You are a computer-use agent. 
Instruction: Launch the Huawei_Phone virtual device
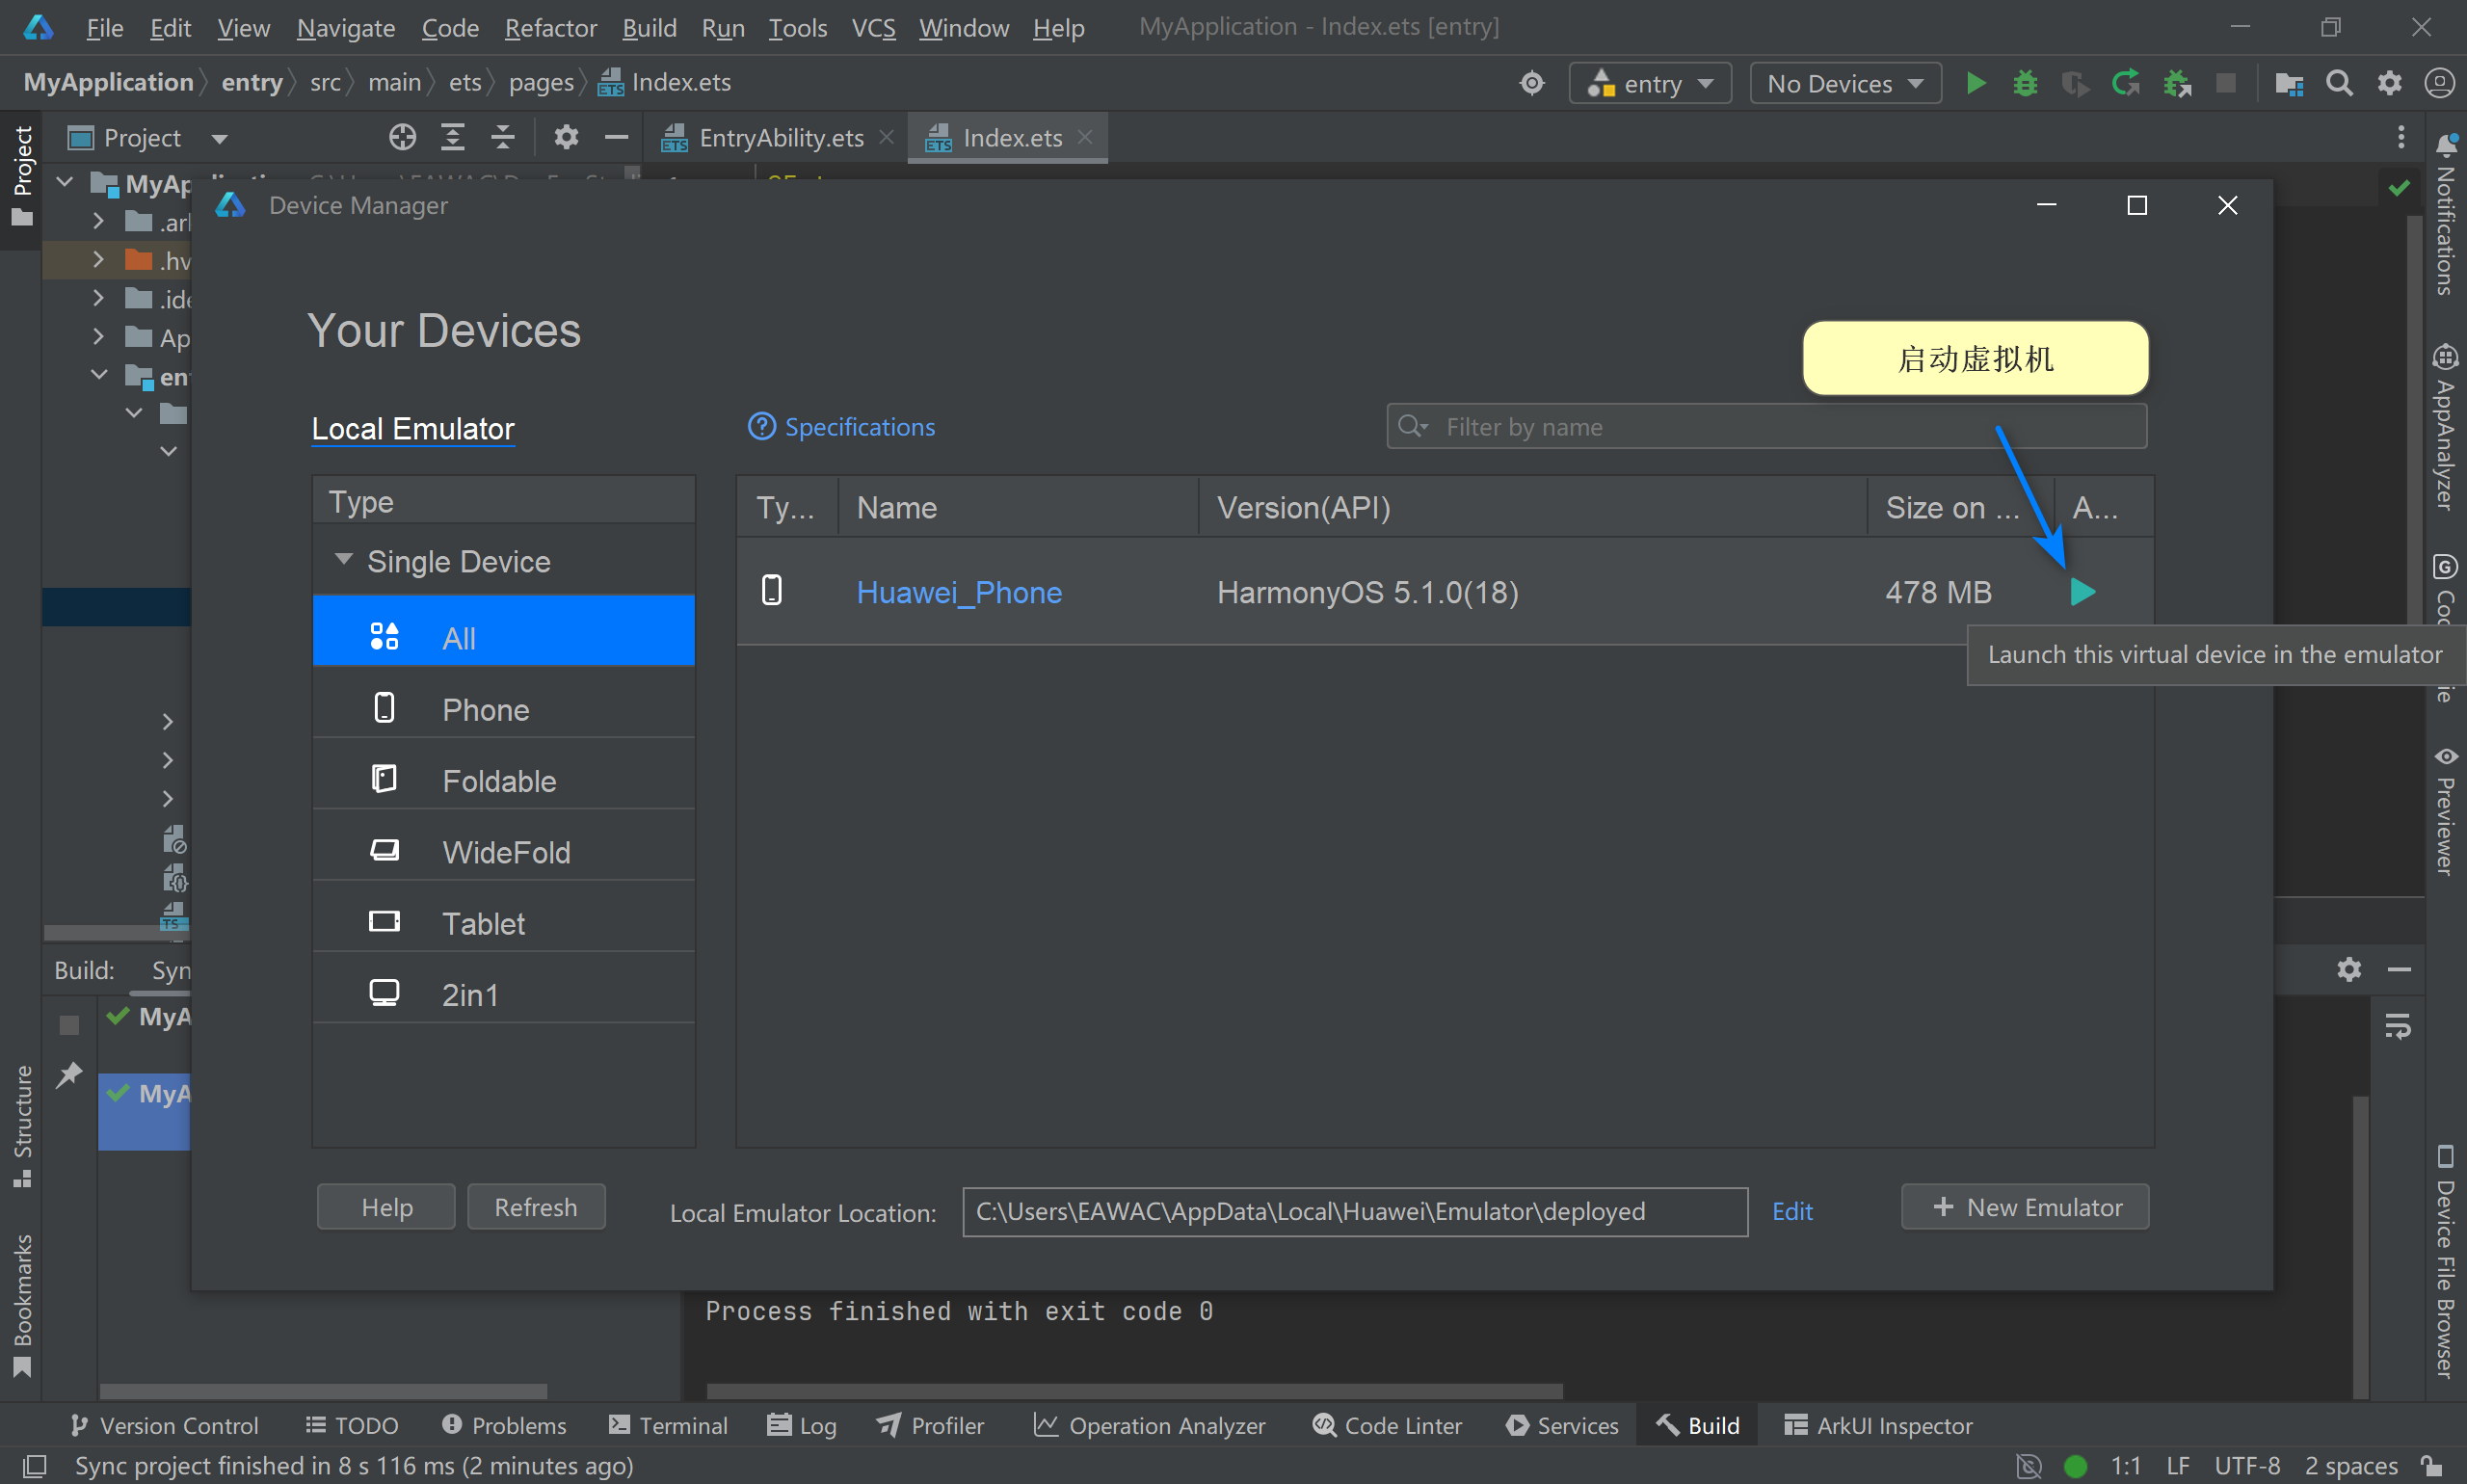2082,592
